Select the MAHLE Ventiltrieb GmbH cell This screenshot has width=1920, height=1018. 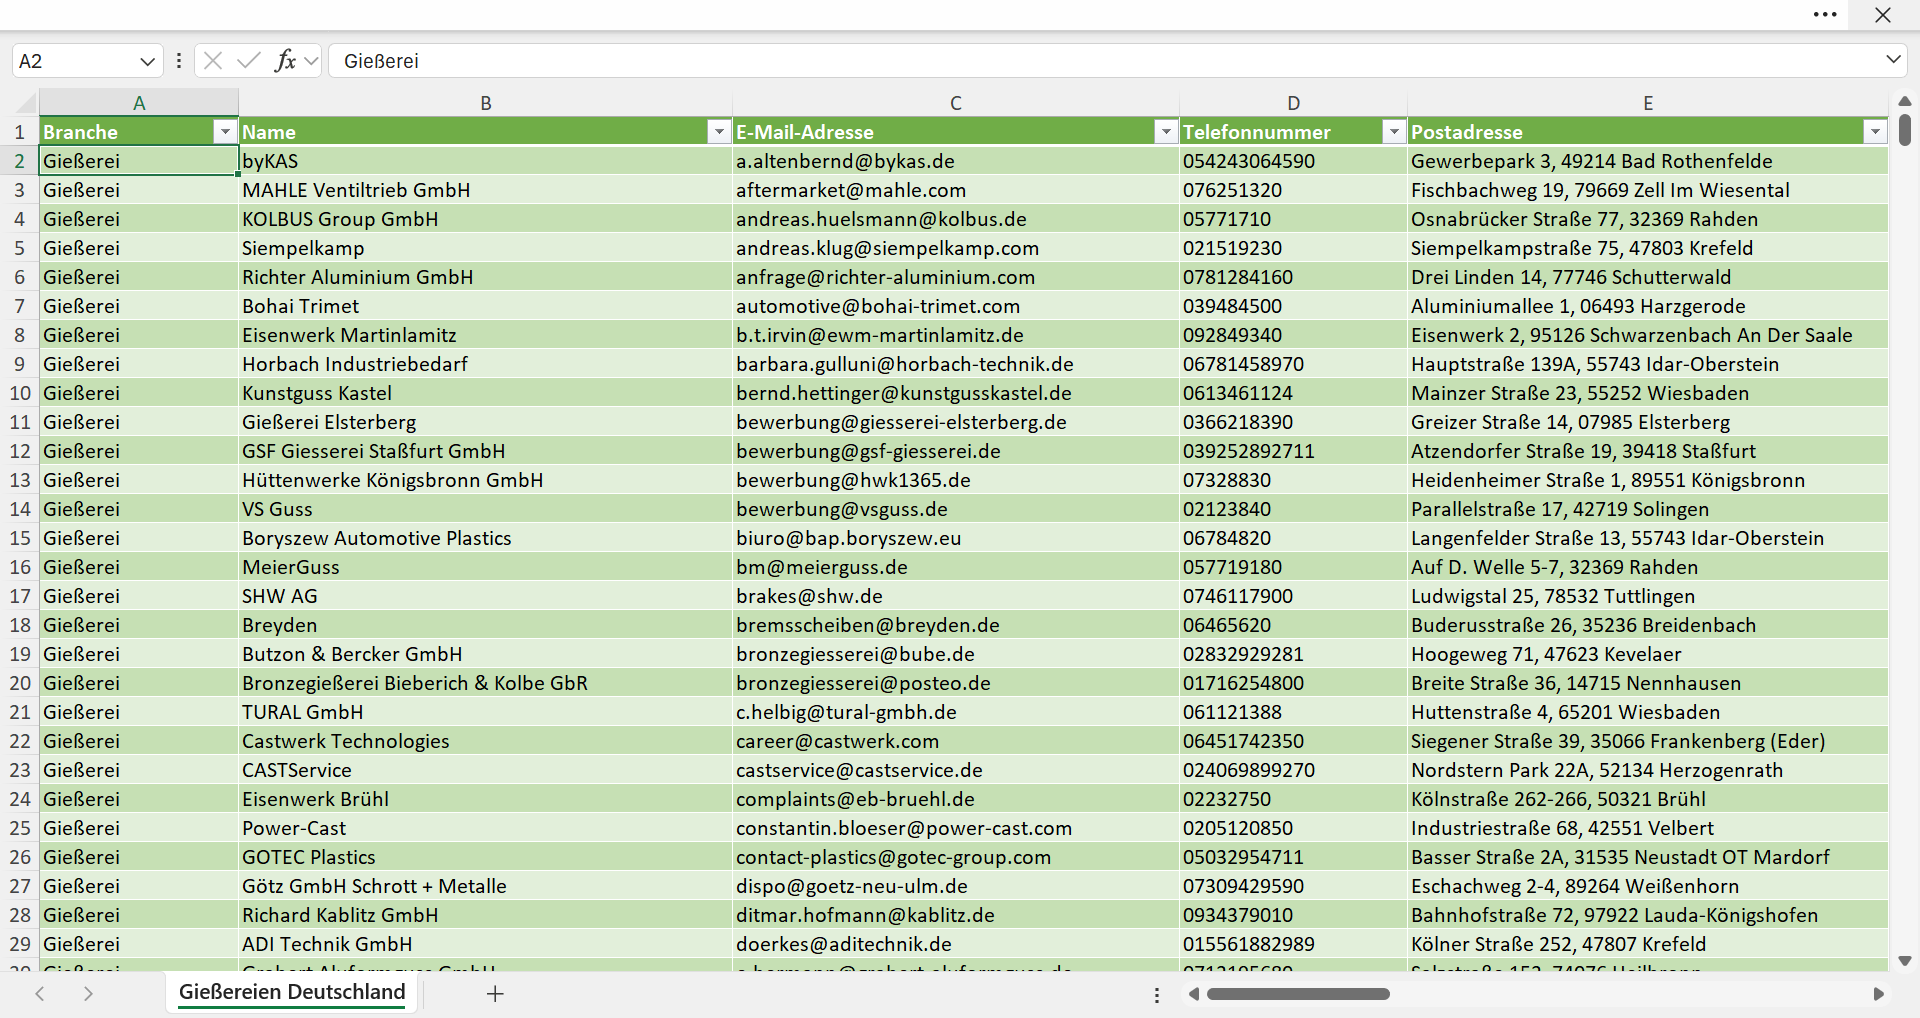(x=485, y=190)
